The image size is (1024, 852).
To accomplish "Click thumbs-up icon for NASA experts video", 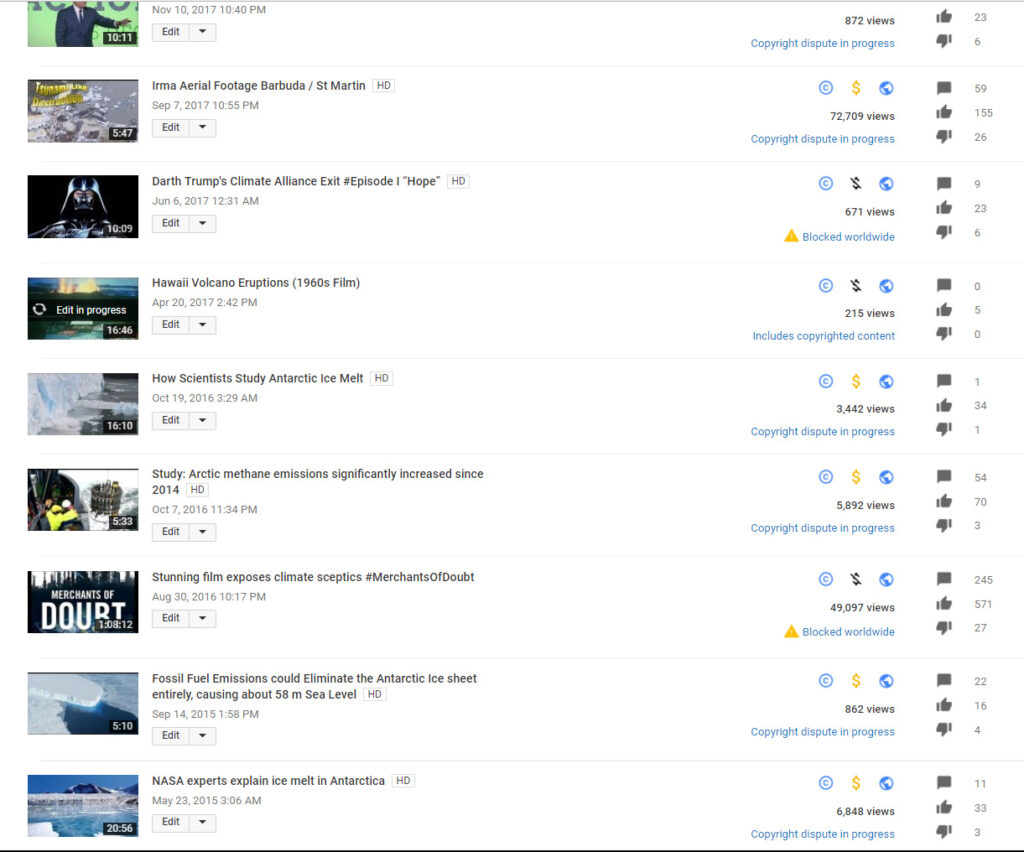I will (944, 808).
